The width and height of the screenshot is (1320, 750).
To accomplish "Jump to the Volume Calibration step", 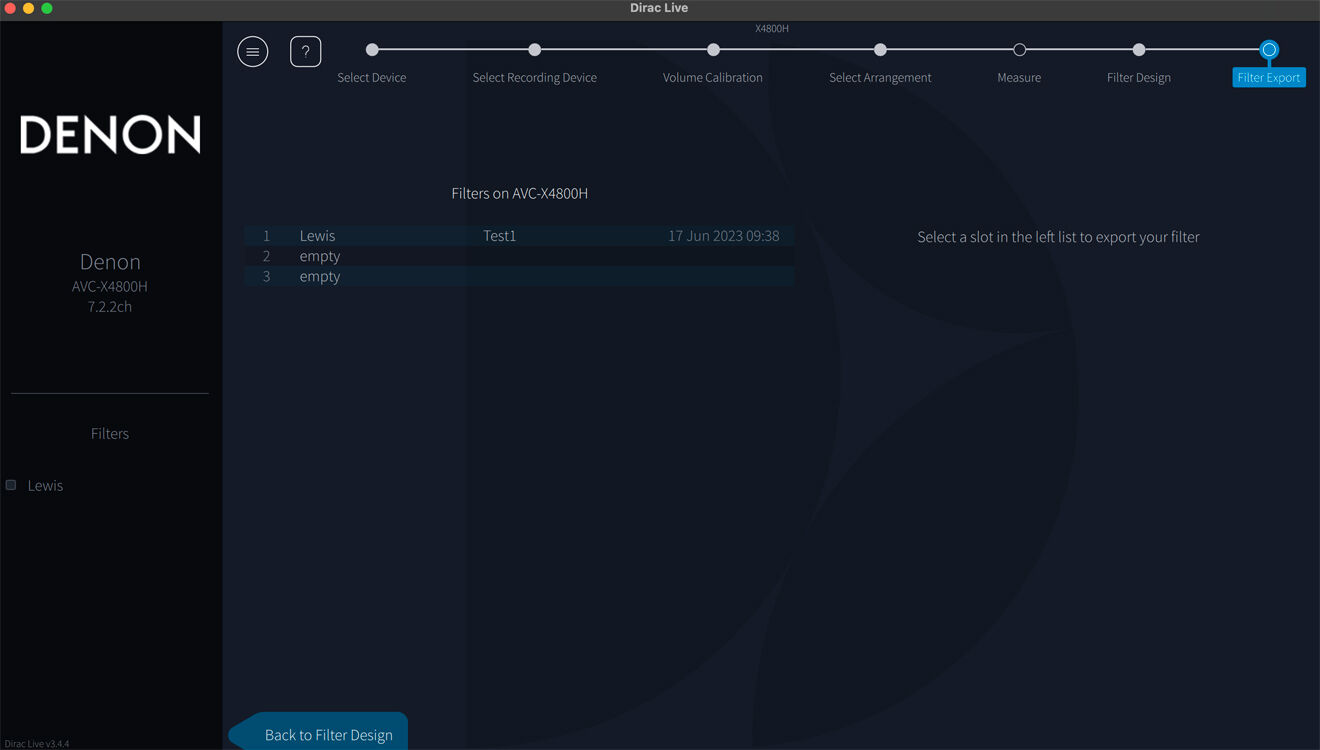I will coord(713,49).
